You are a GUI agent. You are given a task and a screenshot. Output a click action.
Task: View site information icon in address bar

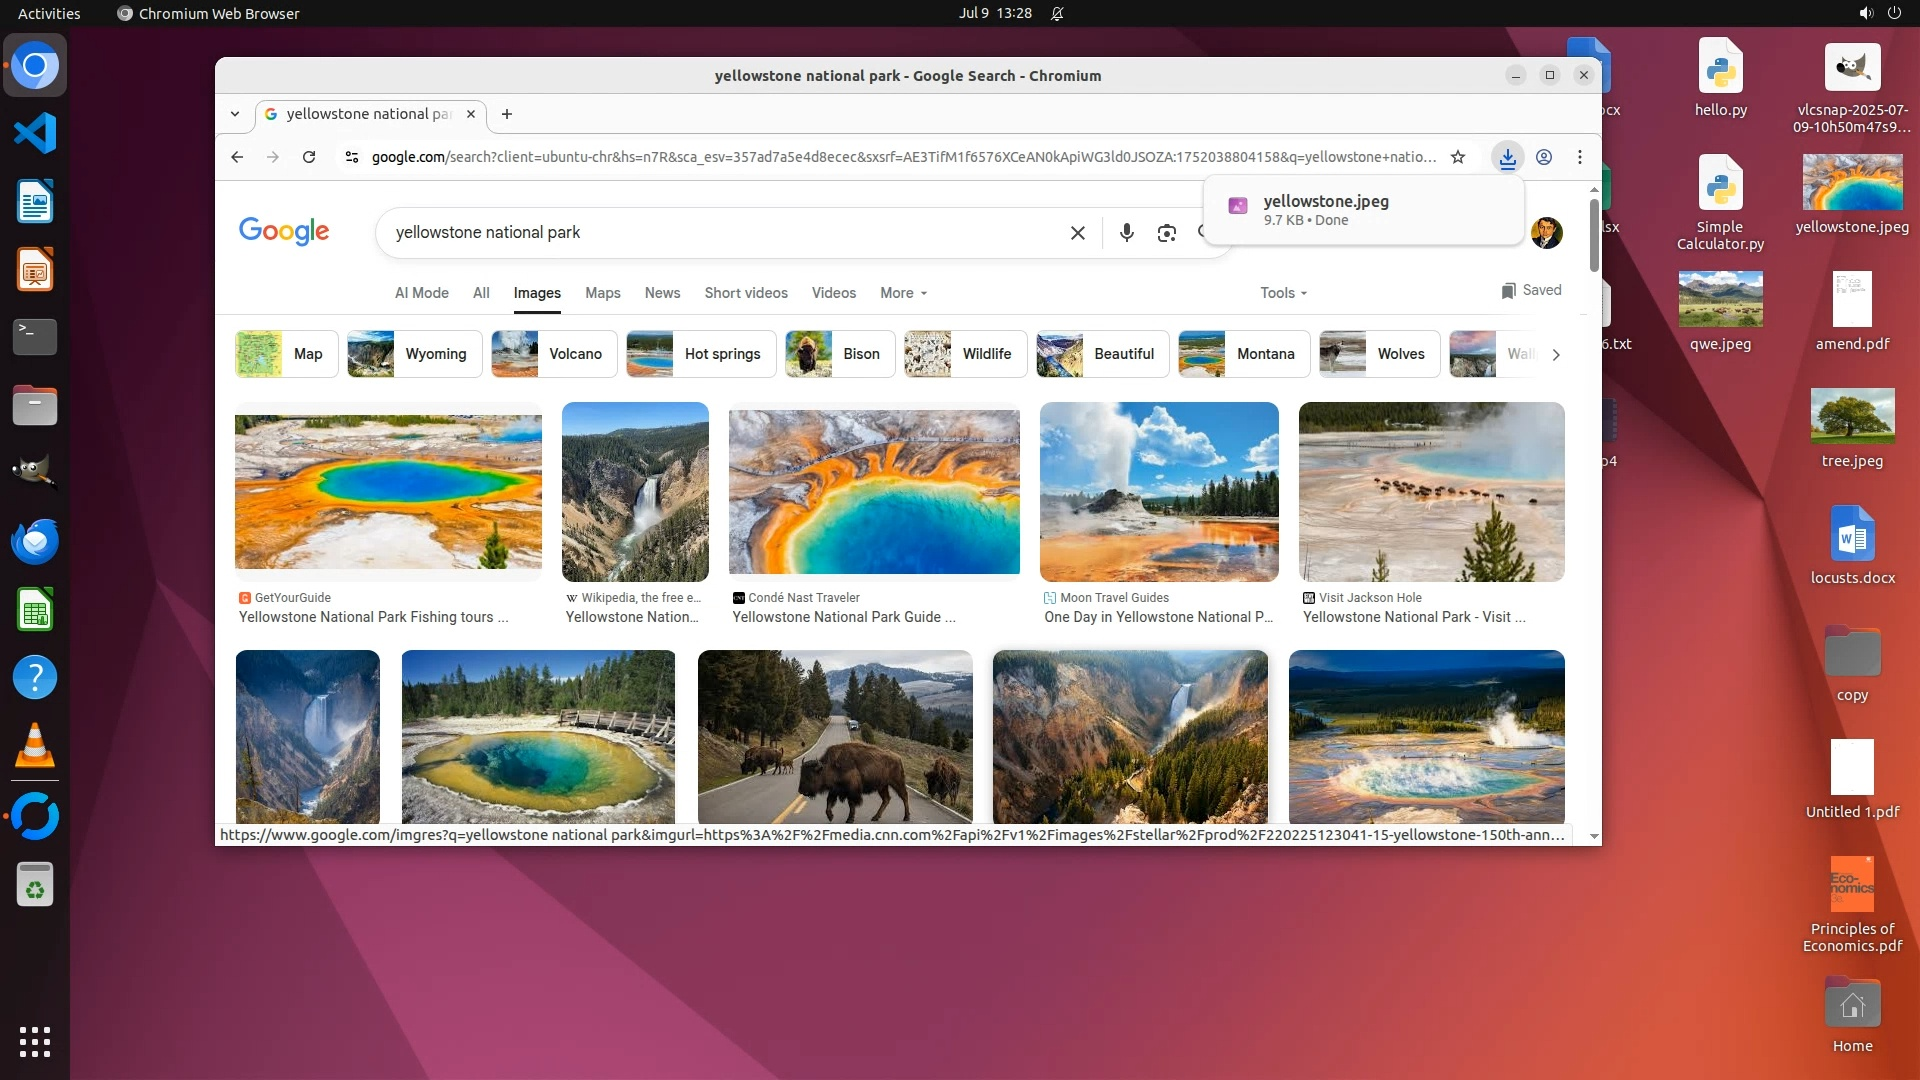point(351,157)
